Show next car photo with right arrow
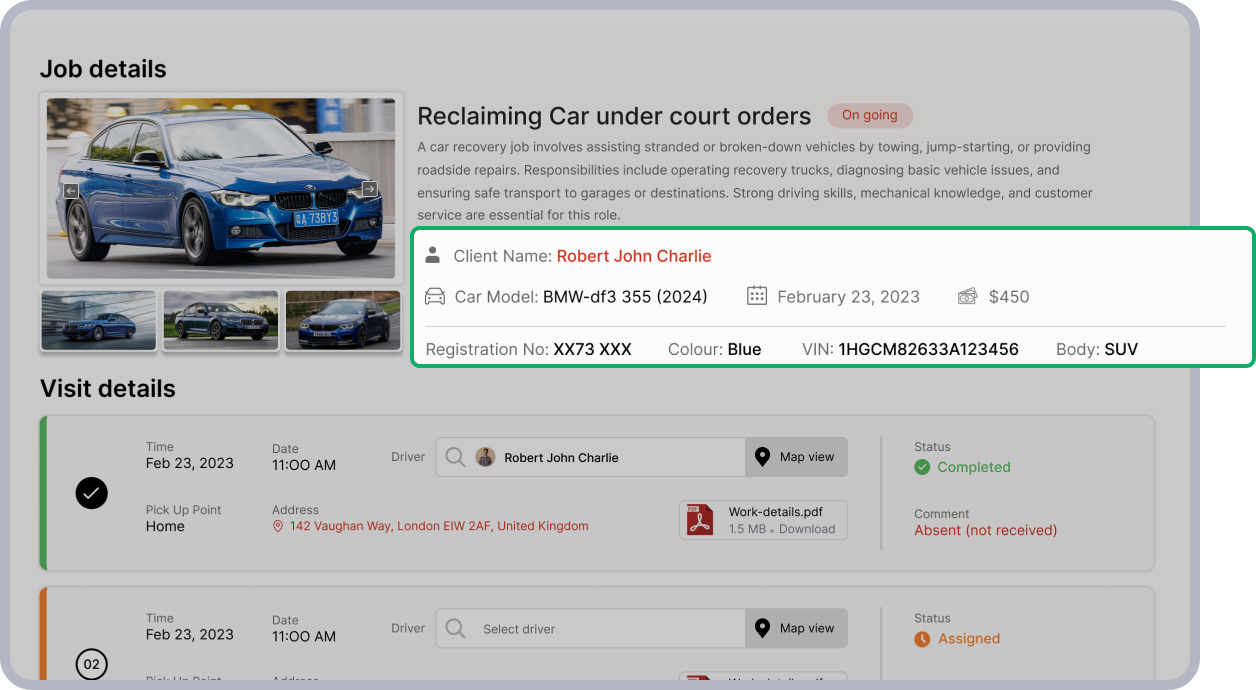Screen dimensions: 1256x690 [369, 189]
